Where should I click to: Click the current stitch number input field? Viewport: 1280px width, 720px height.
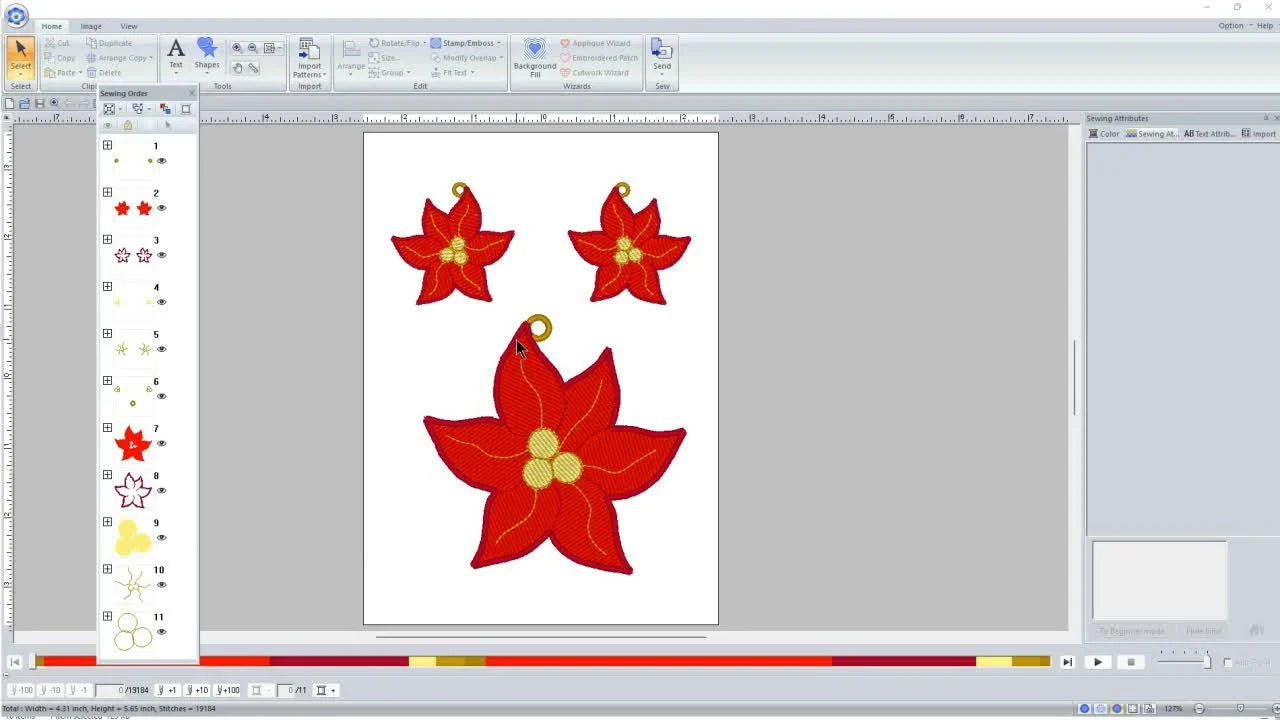tap(110, 690)
